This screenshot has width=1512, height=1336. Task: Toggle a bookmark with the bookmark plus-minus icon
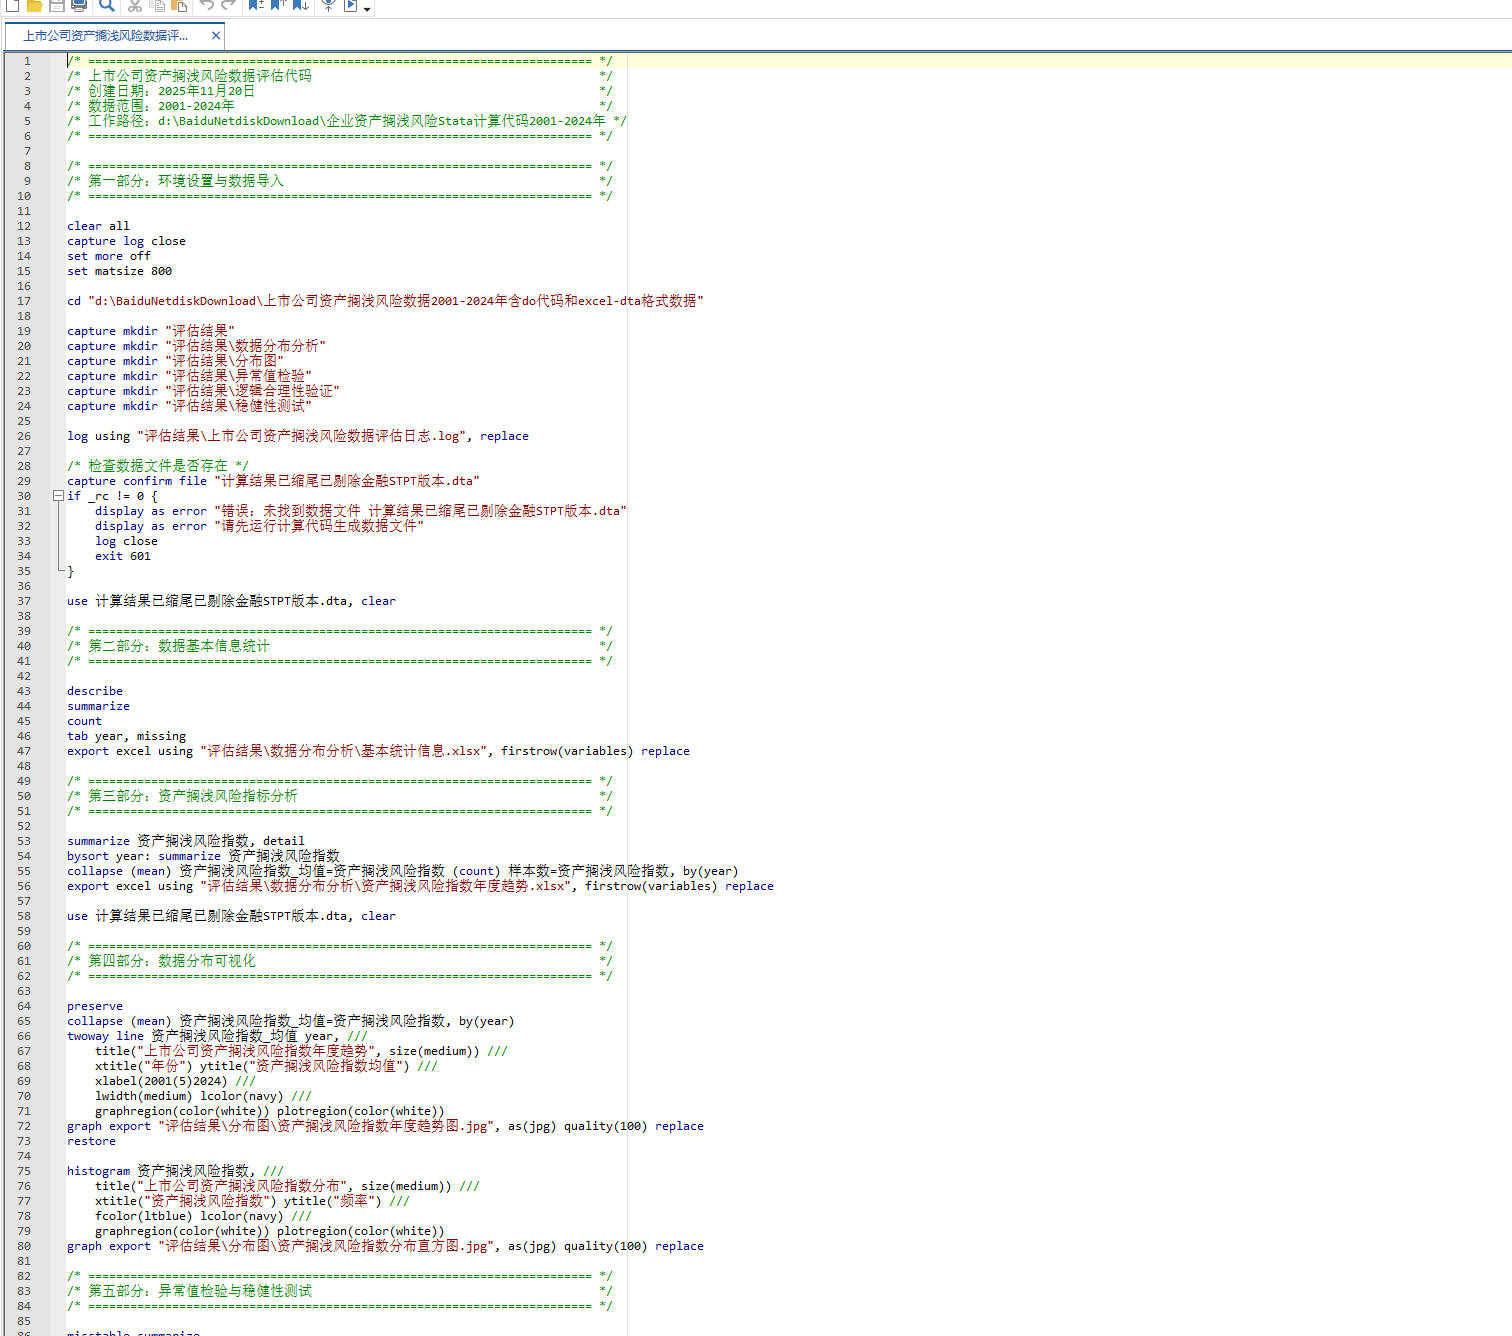pyautogui.click(x=256, y=5)
